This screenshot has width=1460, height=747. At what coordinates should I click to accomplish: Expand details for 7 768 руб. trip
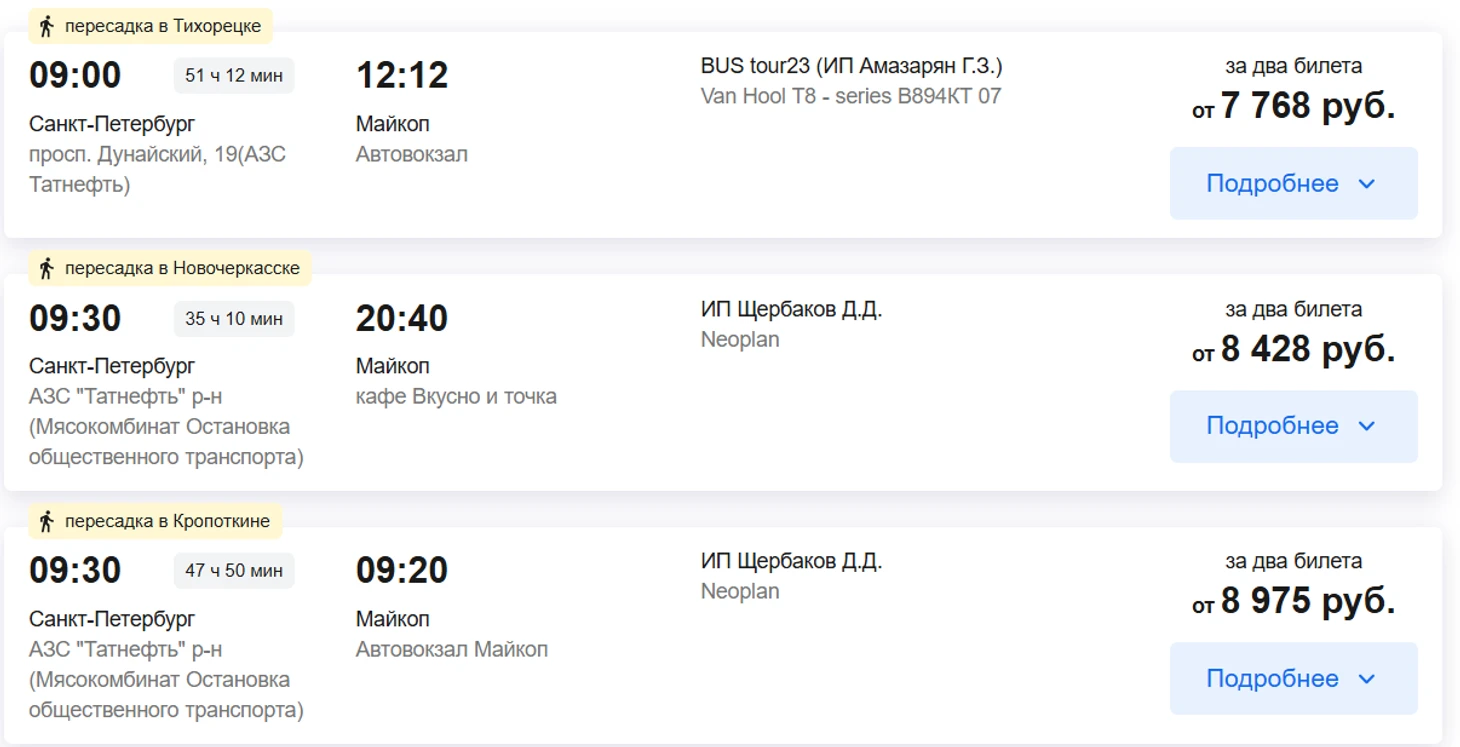pos(1292,184)
